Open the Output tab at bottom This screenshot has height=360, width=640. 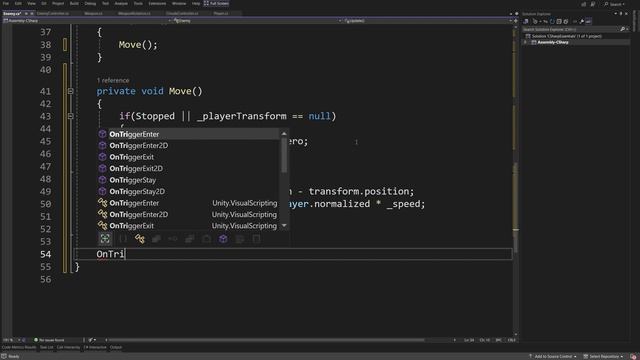click(x=116, y=347)
